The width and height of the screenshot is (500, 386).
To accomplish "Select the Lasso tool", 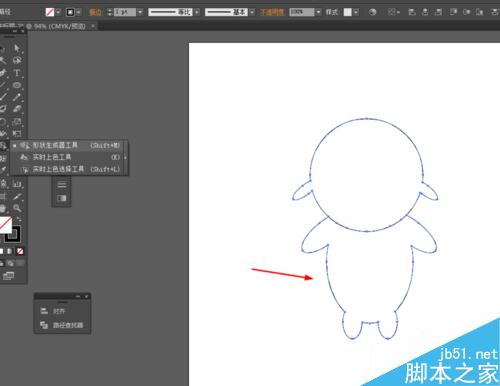I will point(17,60).
